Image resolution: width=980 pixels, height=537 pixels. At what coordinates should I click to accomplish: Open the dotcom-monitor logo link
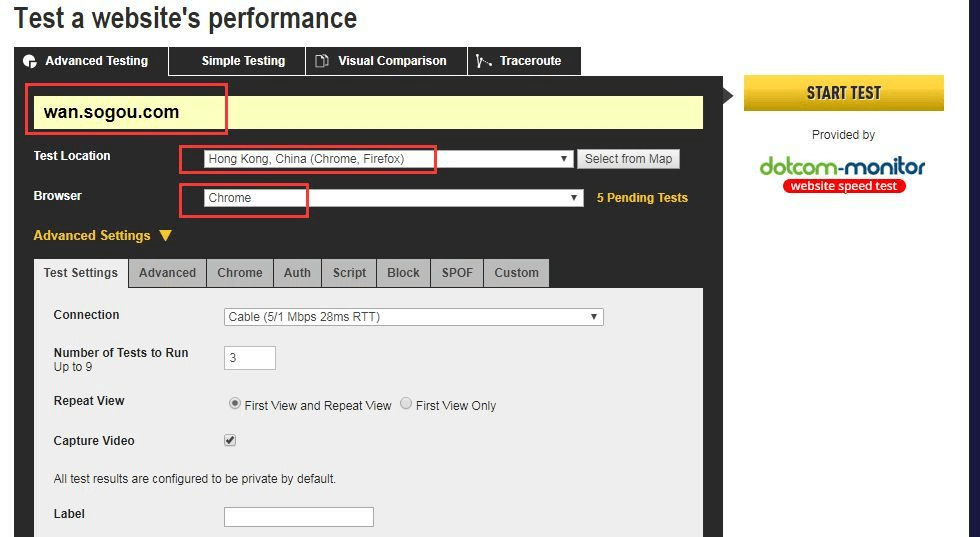coord(842,168)
